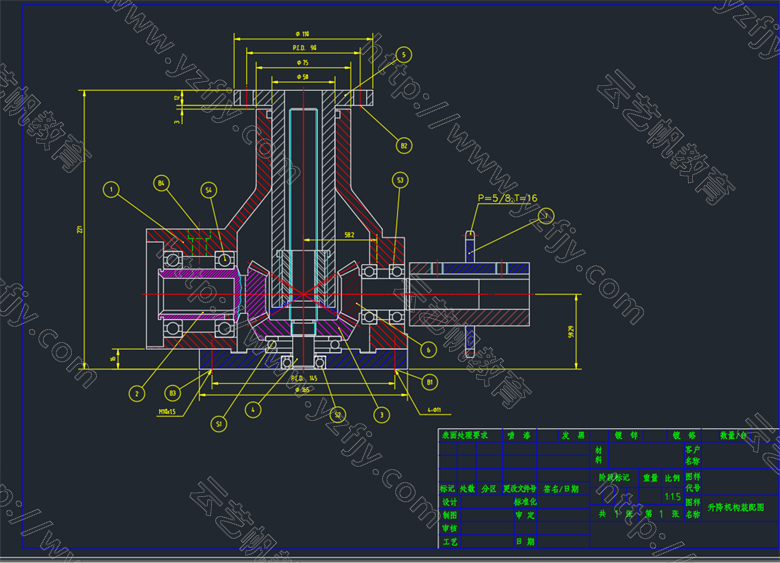This screenshot has width=780, height=563.
Task: Select the 59.29 vertical dimension text
Action: (x=571, y=332)
